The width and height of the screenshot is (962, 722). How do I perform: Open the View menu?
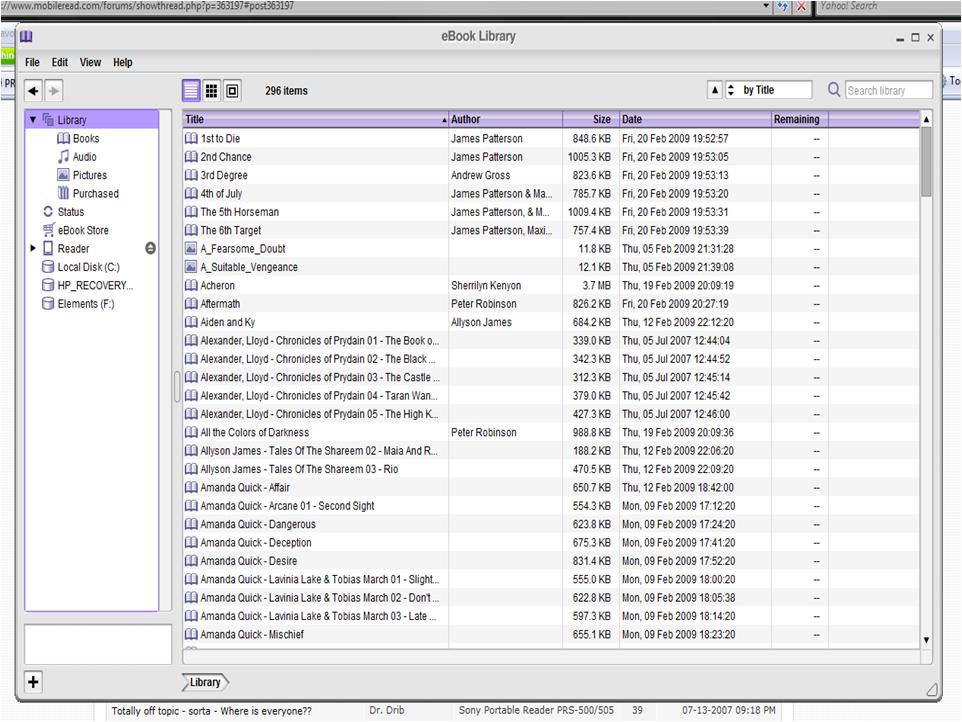pyautogui.click(x=90, y=62)
